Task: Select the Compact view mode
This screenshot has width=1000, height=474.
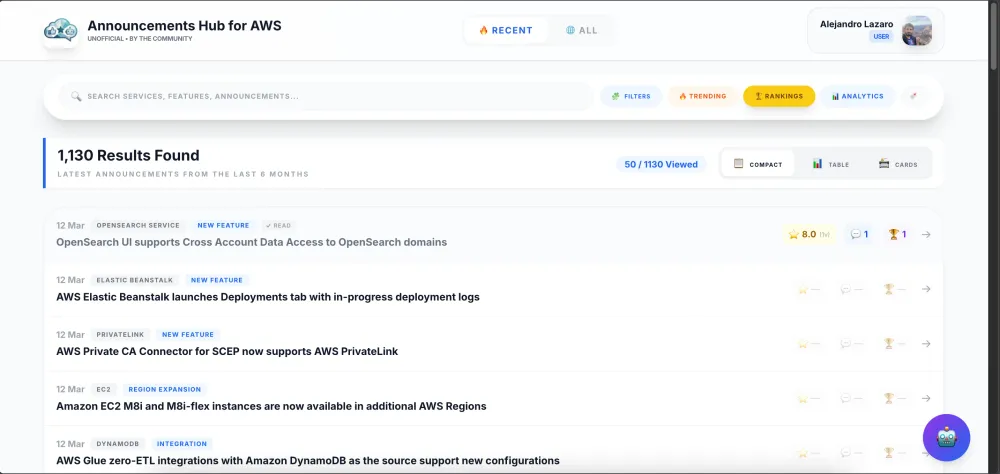Action: (758, 164)
